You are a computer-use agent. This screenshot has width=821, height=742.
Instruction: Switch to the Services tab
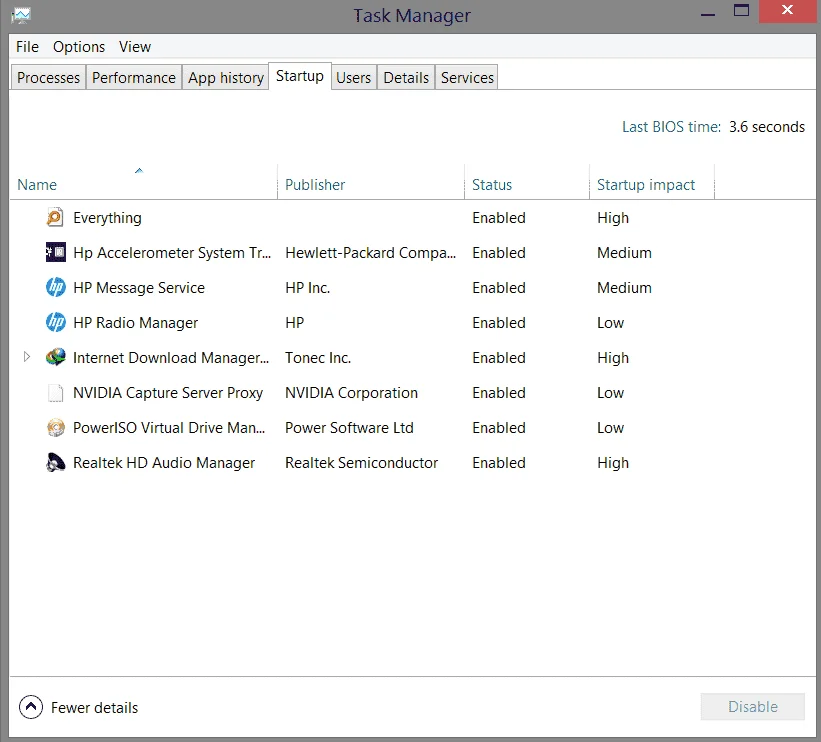tap(467, 77)
